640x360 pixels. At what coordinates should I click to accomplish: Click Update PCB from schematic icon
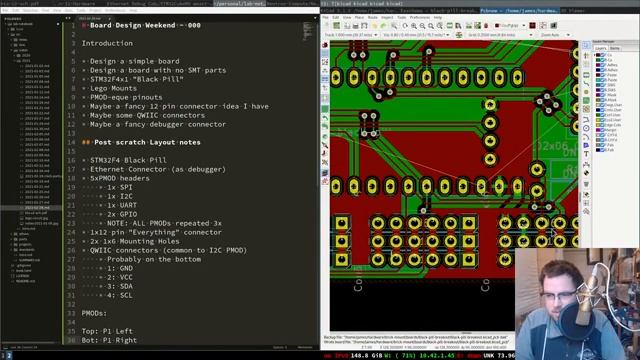[x=477, y=25]
